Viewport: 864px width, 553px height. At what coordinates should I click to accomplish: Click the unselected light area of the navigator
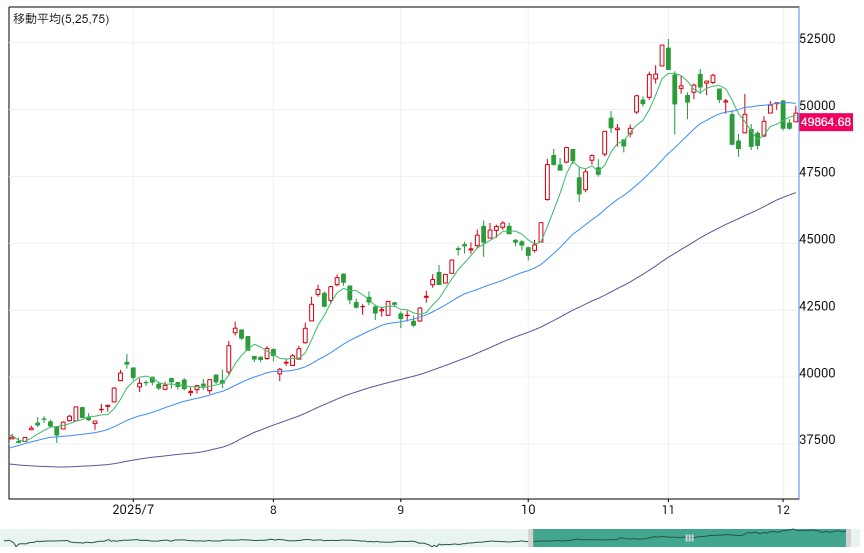(x=264, y=538)
